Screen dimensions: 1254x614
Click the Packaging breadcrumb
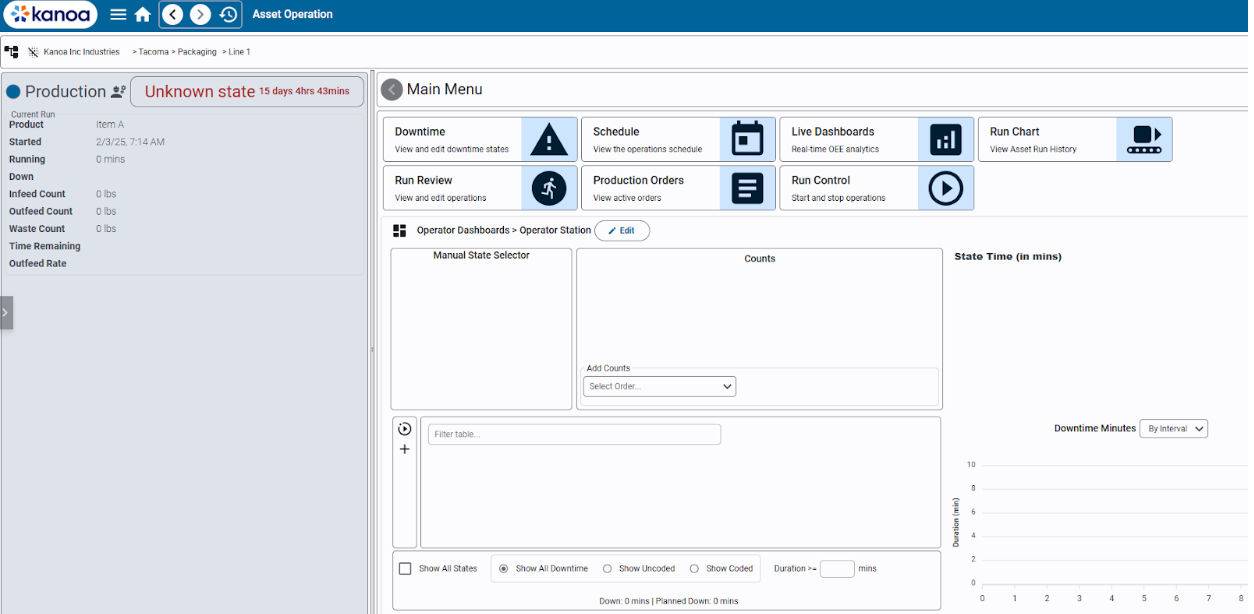point(195,51)
